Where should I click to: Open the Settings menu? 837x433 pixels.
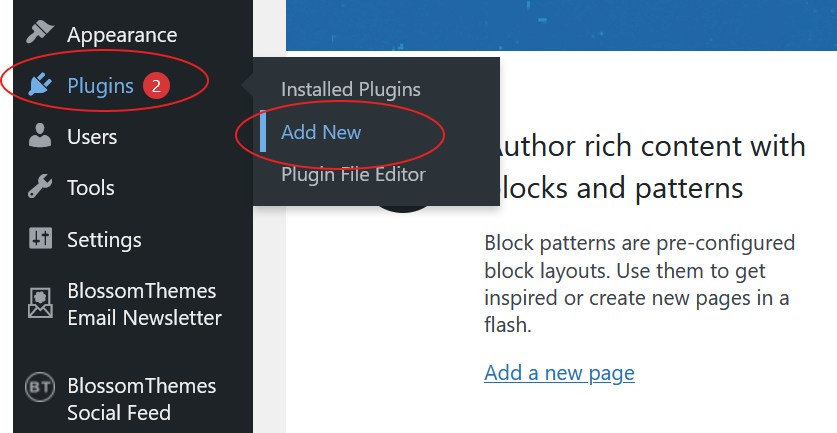coord(104,240)
